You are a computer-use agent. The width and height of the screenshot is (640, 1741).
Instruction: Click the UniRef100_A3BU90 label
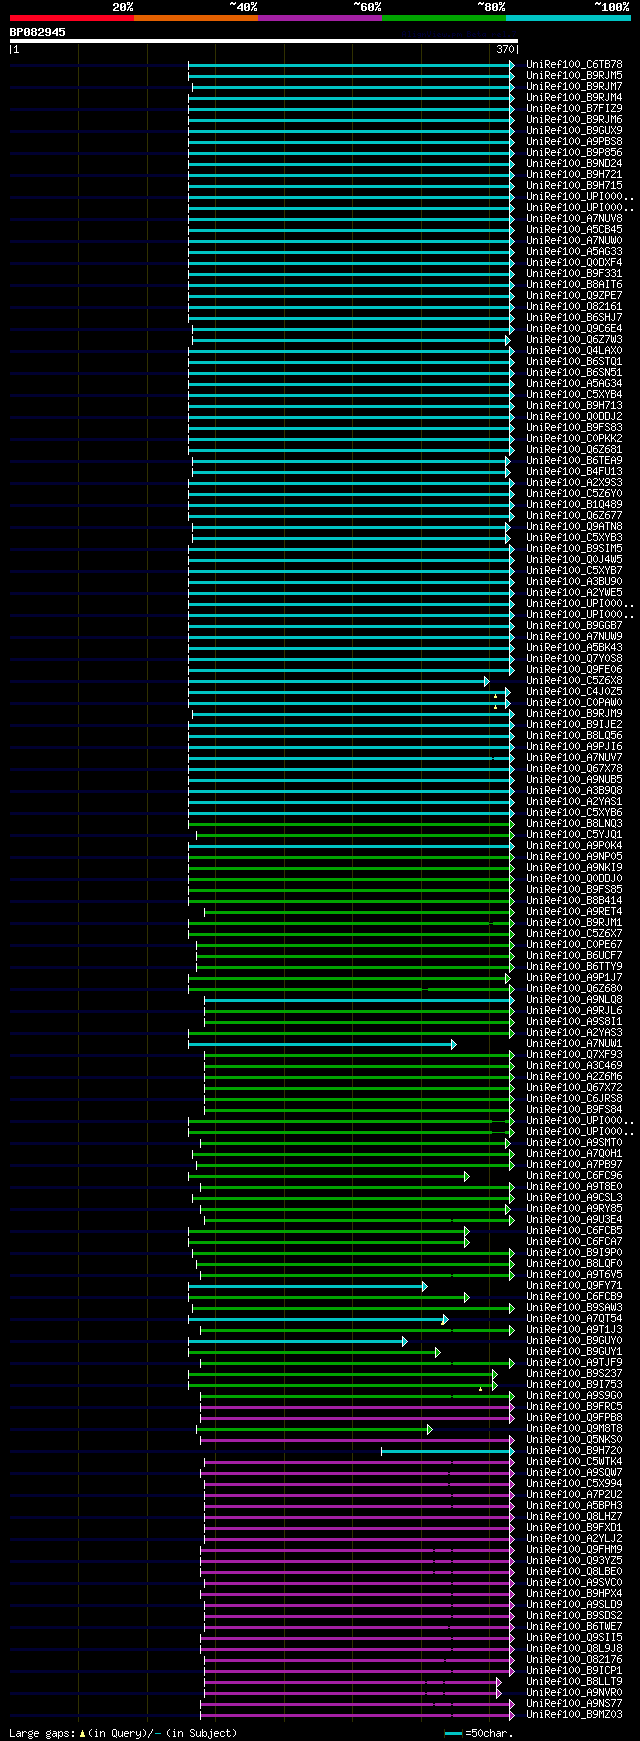pyautogui.click(x=574, y=582)
